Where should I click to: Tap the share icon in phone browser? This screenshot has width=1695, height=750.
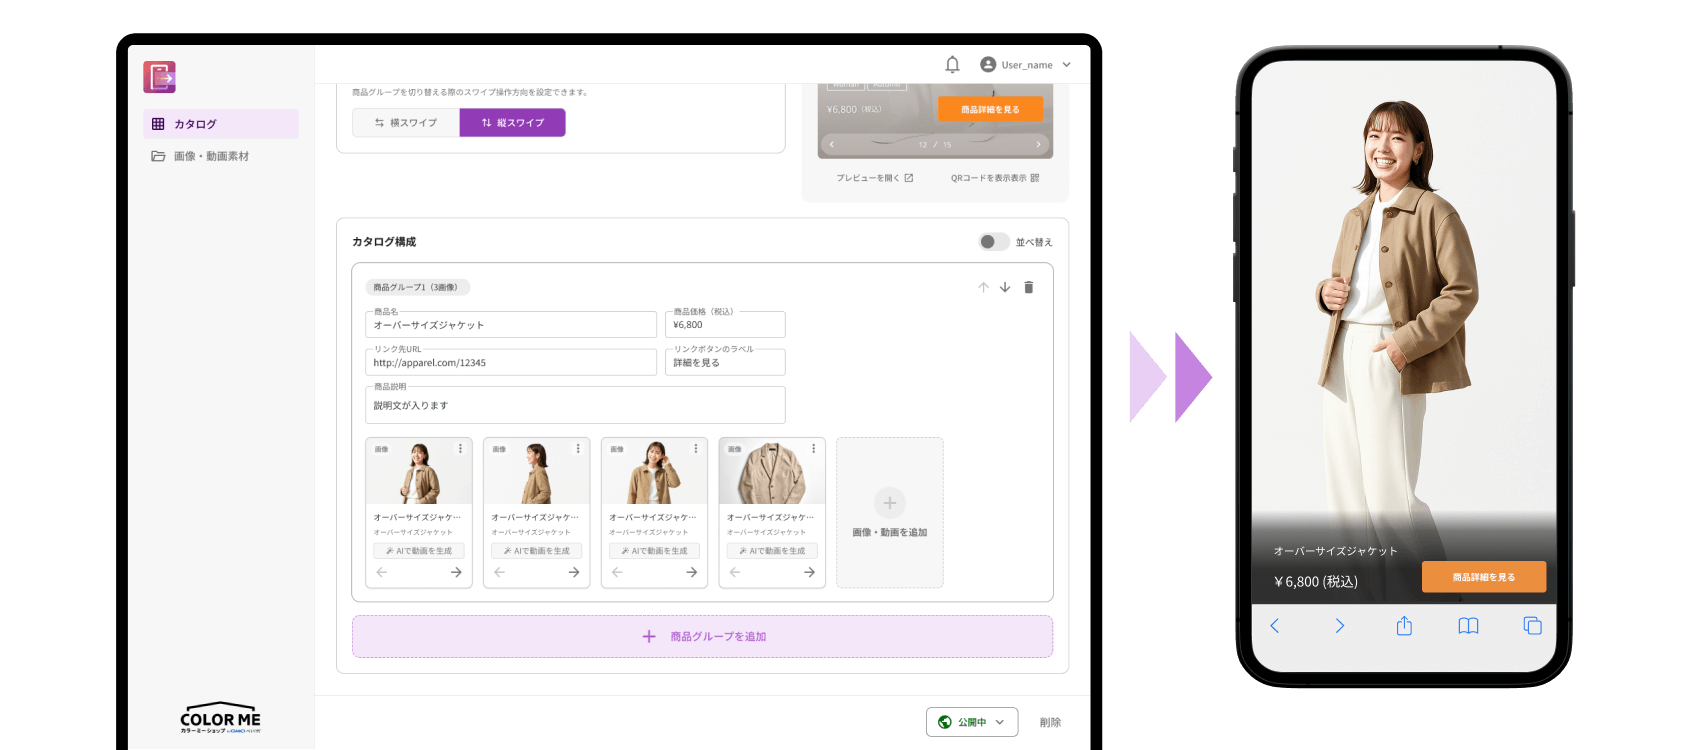point(1404,626)
